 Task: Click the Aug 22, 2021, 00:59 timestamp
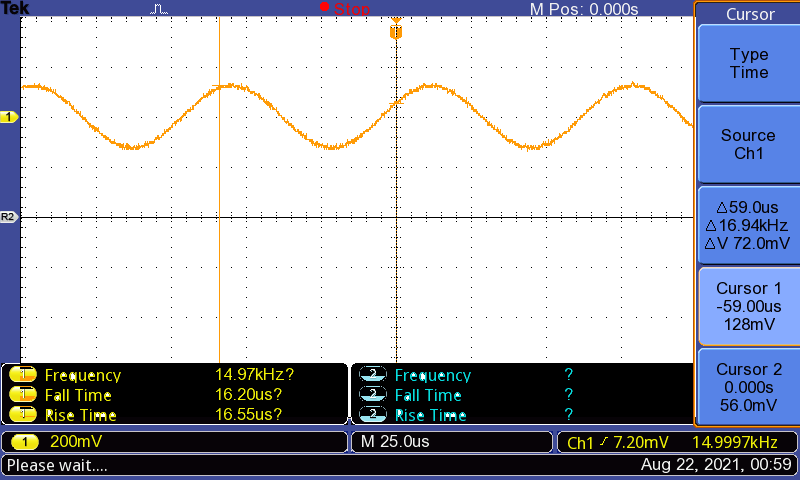coord(716,464)
